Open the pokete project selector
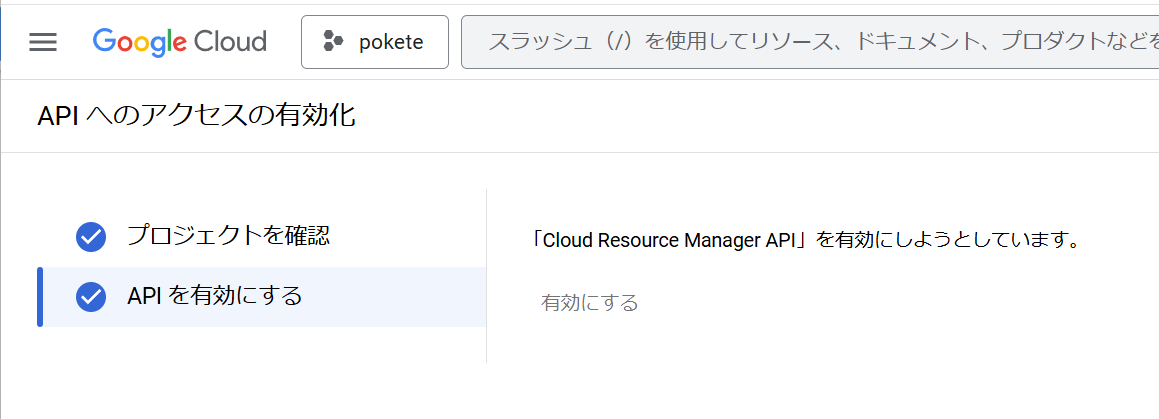The height and width of the screenshot is (419, 1159). click(375, 42)
